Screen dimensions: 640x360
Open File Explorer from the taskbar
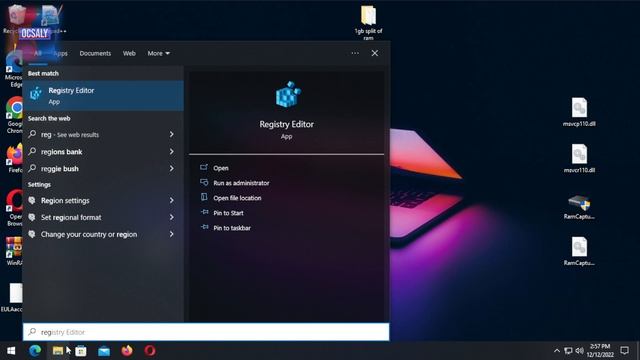coord(58,351)
